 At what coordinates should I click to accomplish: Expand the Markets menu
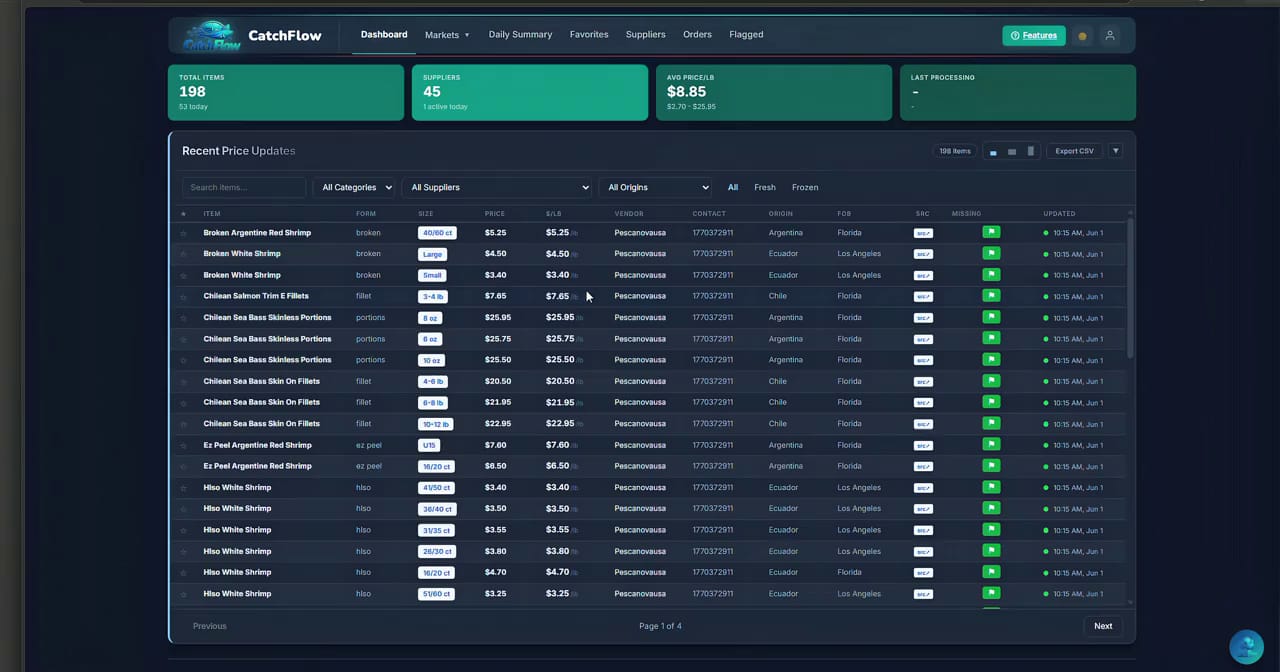coord(447,35)
